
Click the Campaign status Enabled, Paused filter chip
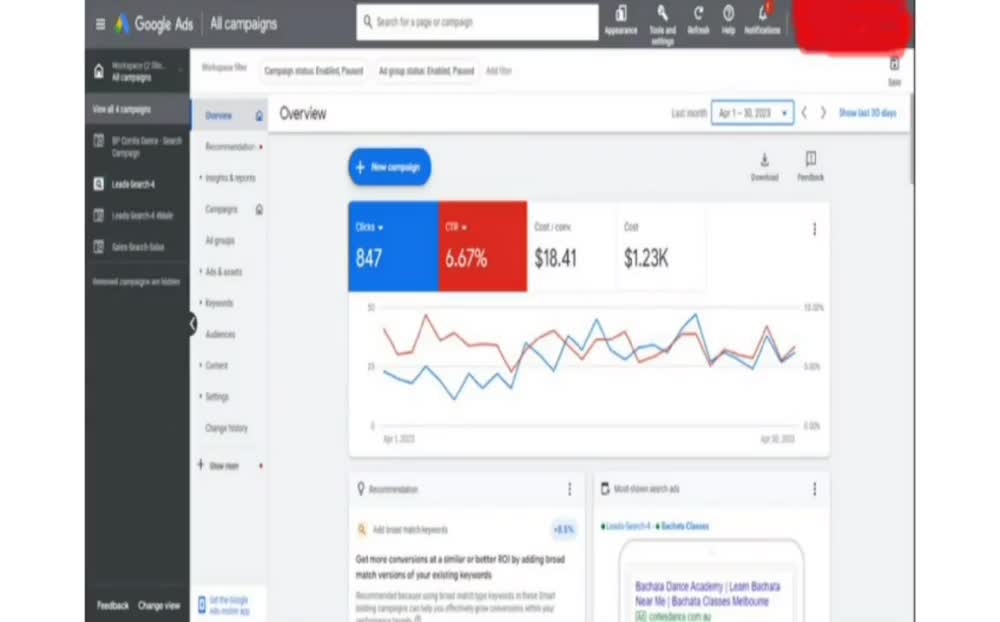[314, 71]
